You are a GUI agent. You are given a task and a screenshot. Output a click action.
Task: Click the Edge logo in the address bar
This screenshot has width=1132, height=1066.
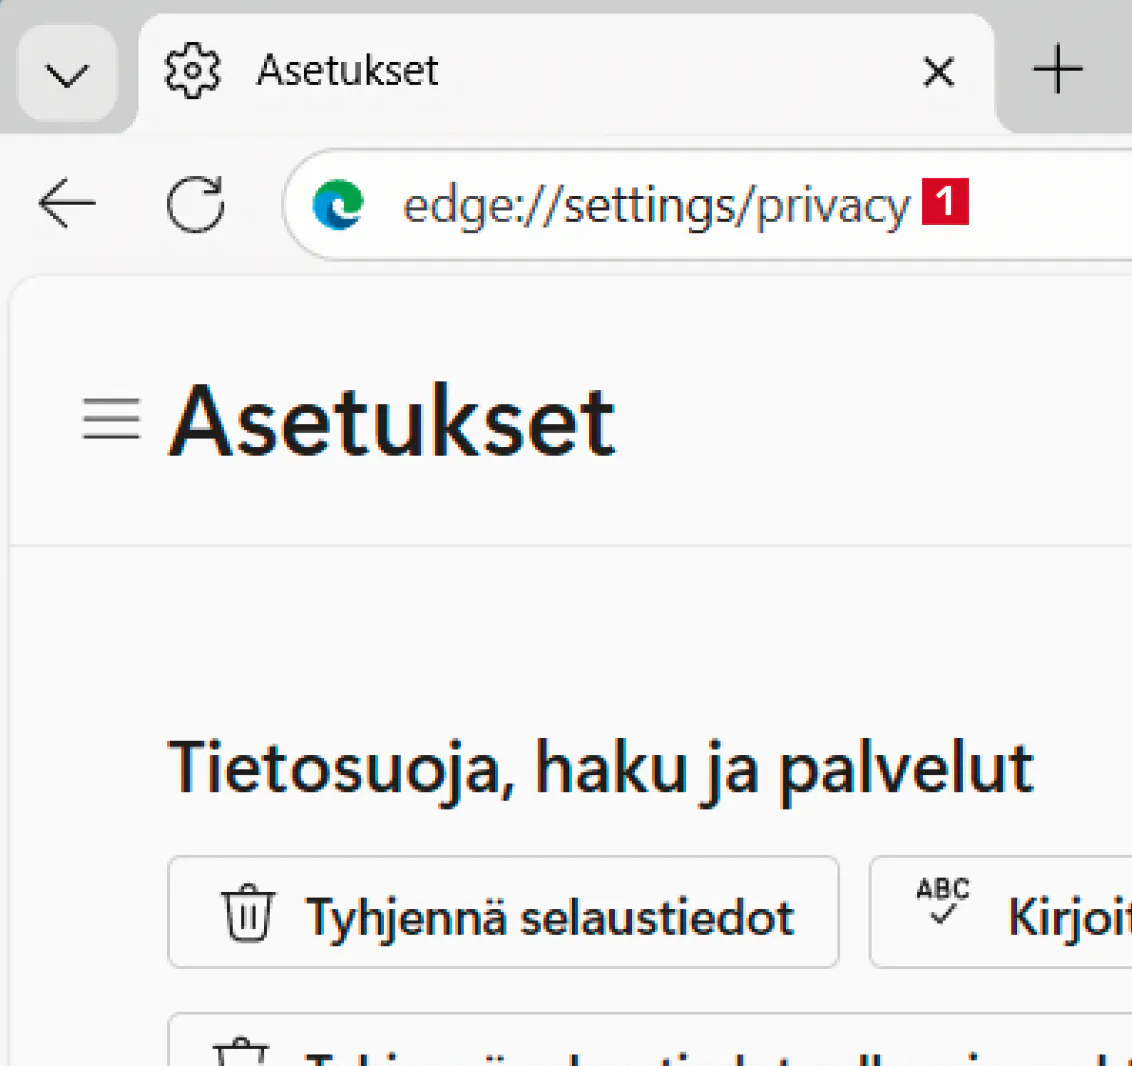click(x=338, y=205)
